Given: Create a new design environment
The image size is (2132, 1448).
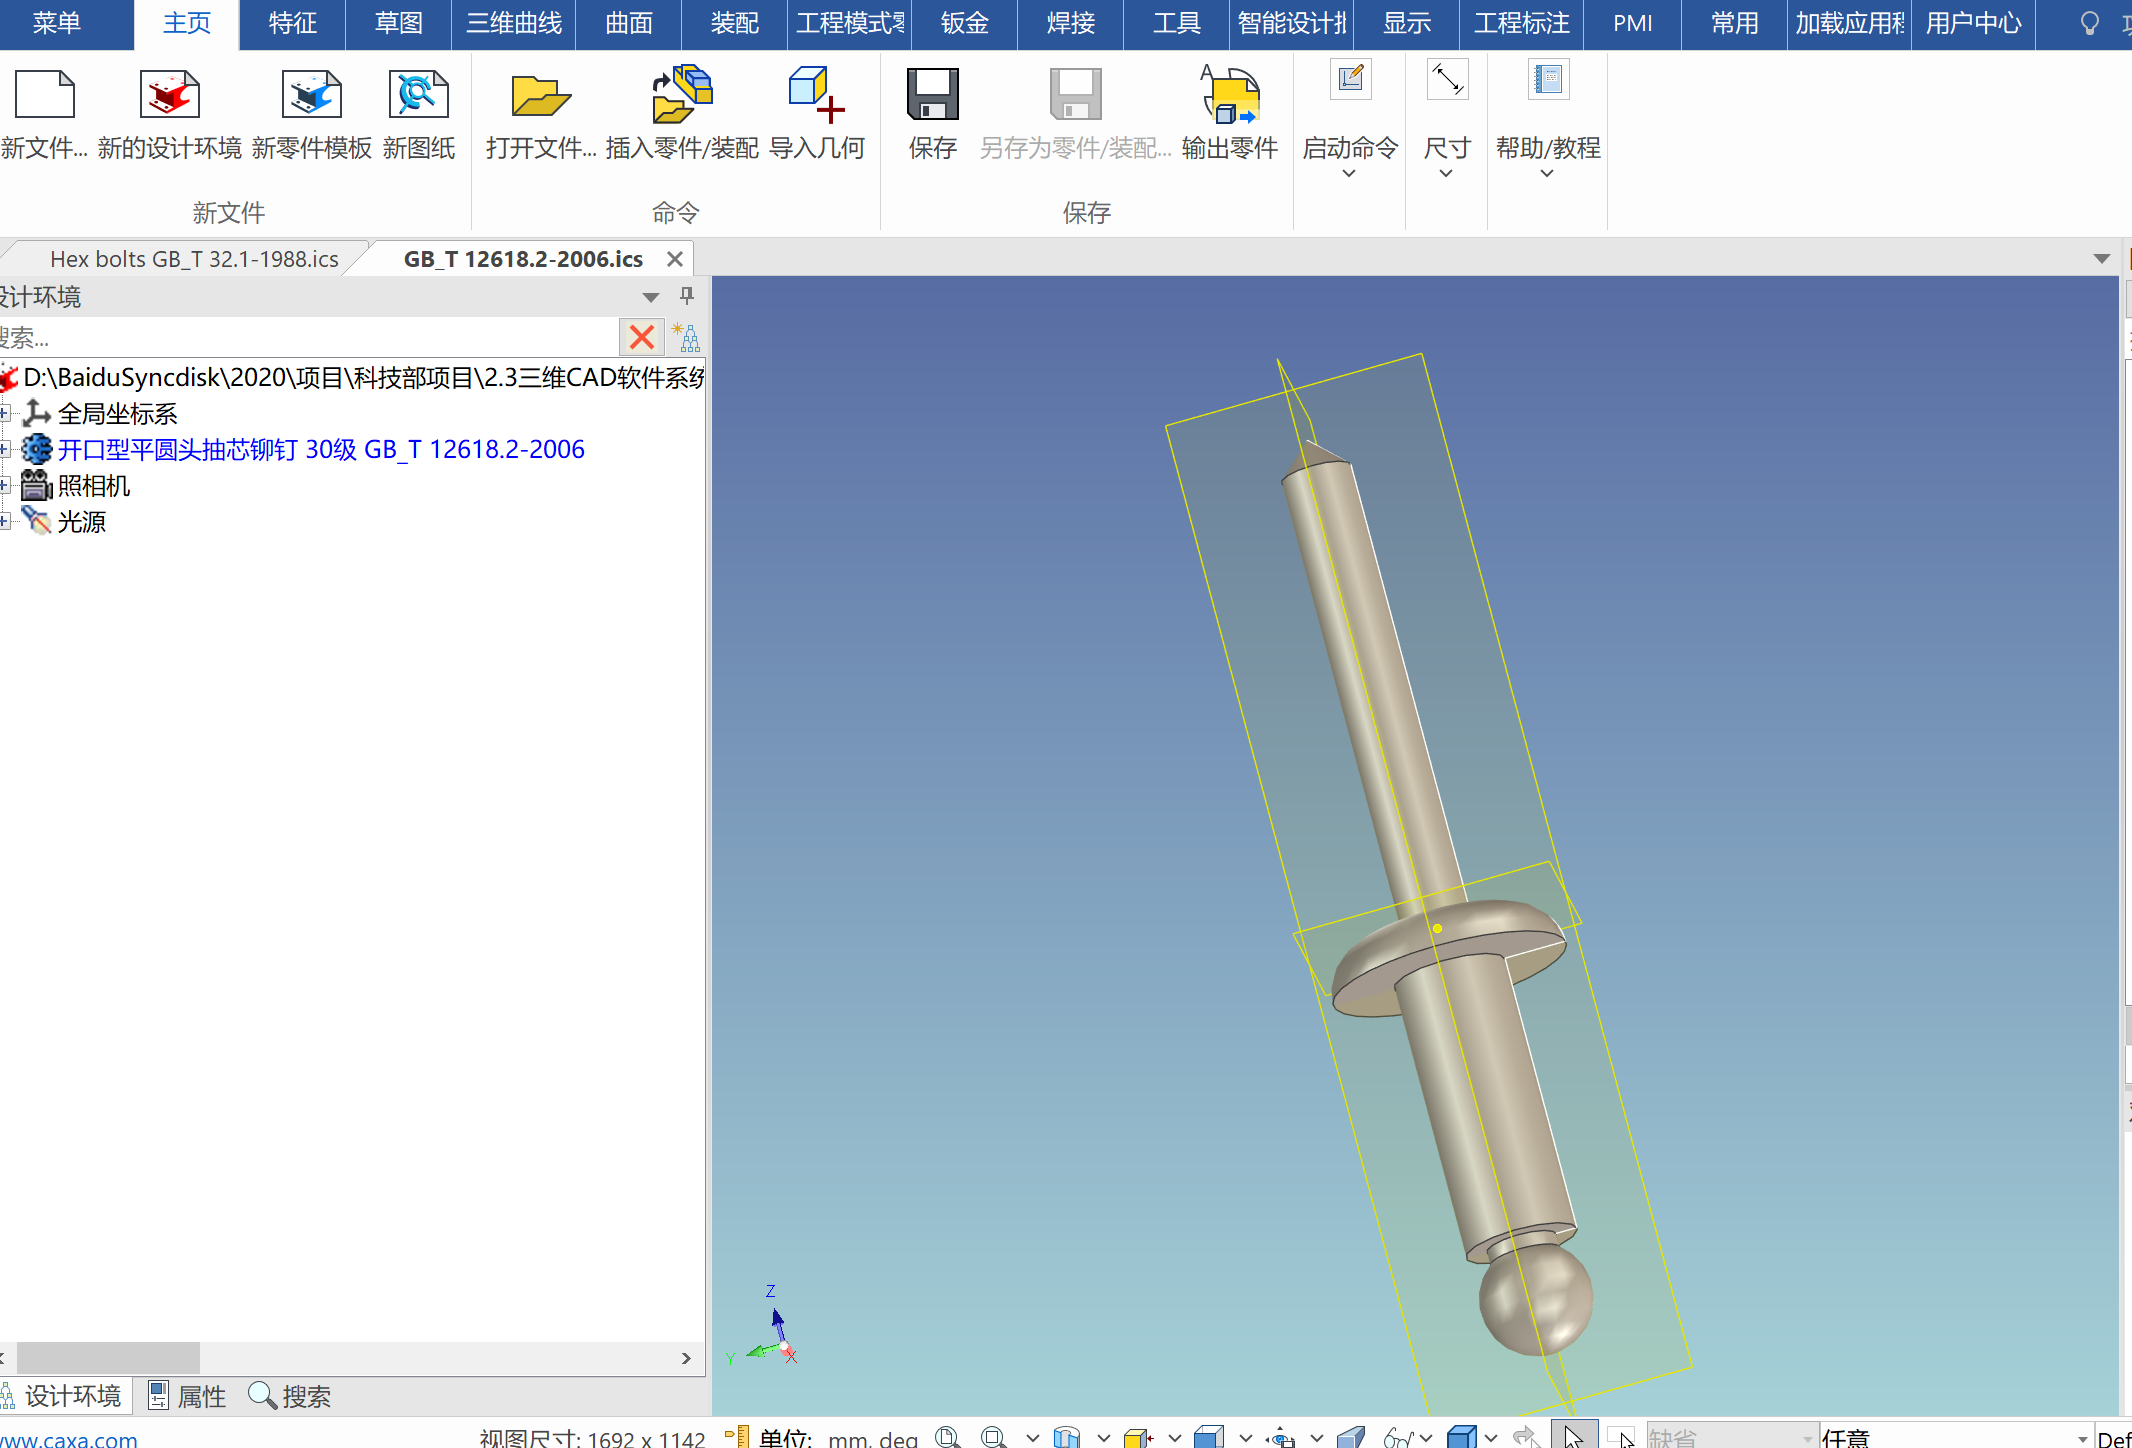Looking at the screenshot, I should click(x=169, y=95).
